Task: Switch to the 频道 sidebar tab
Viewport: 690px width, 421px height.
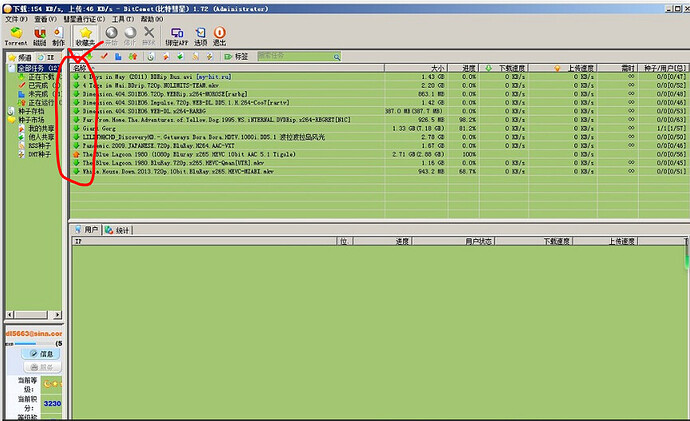Action: [x=20, y=58]
